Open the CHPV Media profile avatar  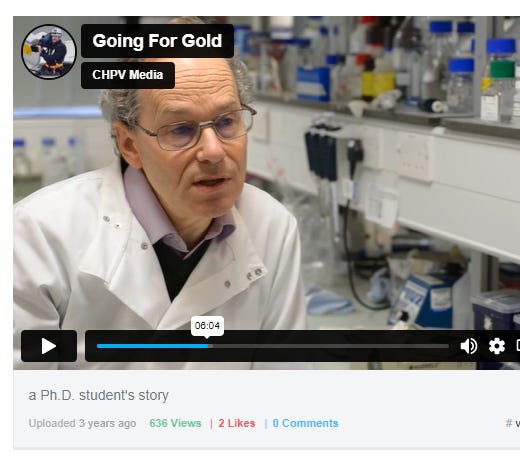pyautogui.click(x=49, y=52)
